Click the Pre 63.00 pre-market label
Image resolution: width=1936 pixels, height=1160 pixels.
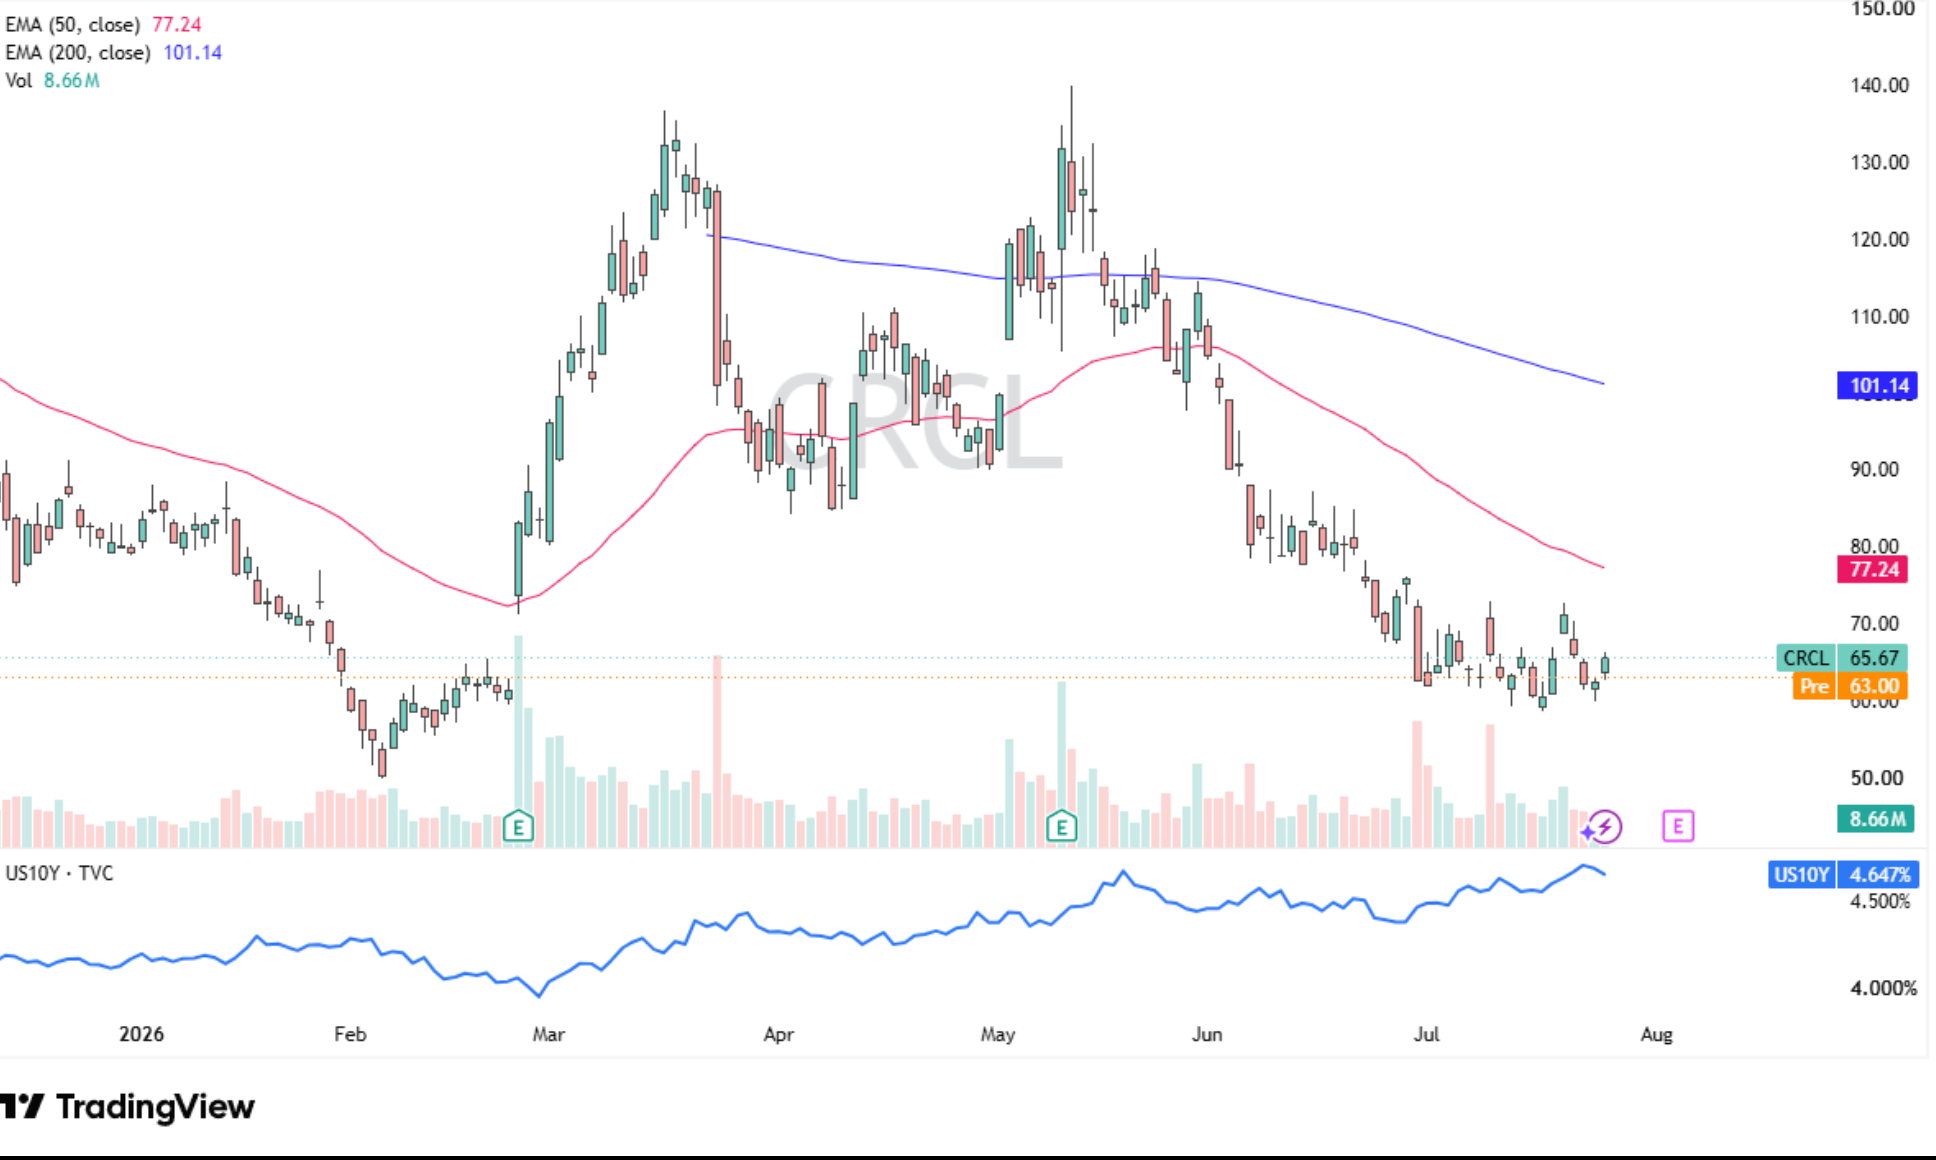1850,686
